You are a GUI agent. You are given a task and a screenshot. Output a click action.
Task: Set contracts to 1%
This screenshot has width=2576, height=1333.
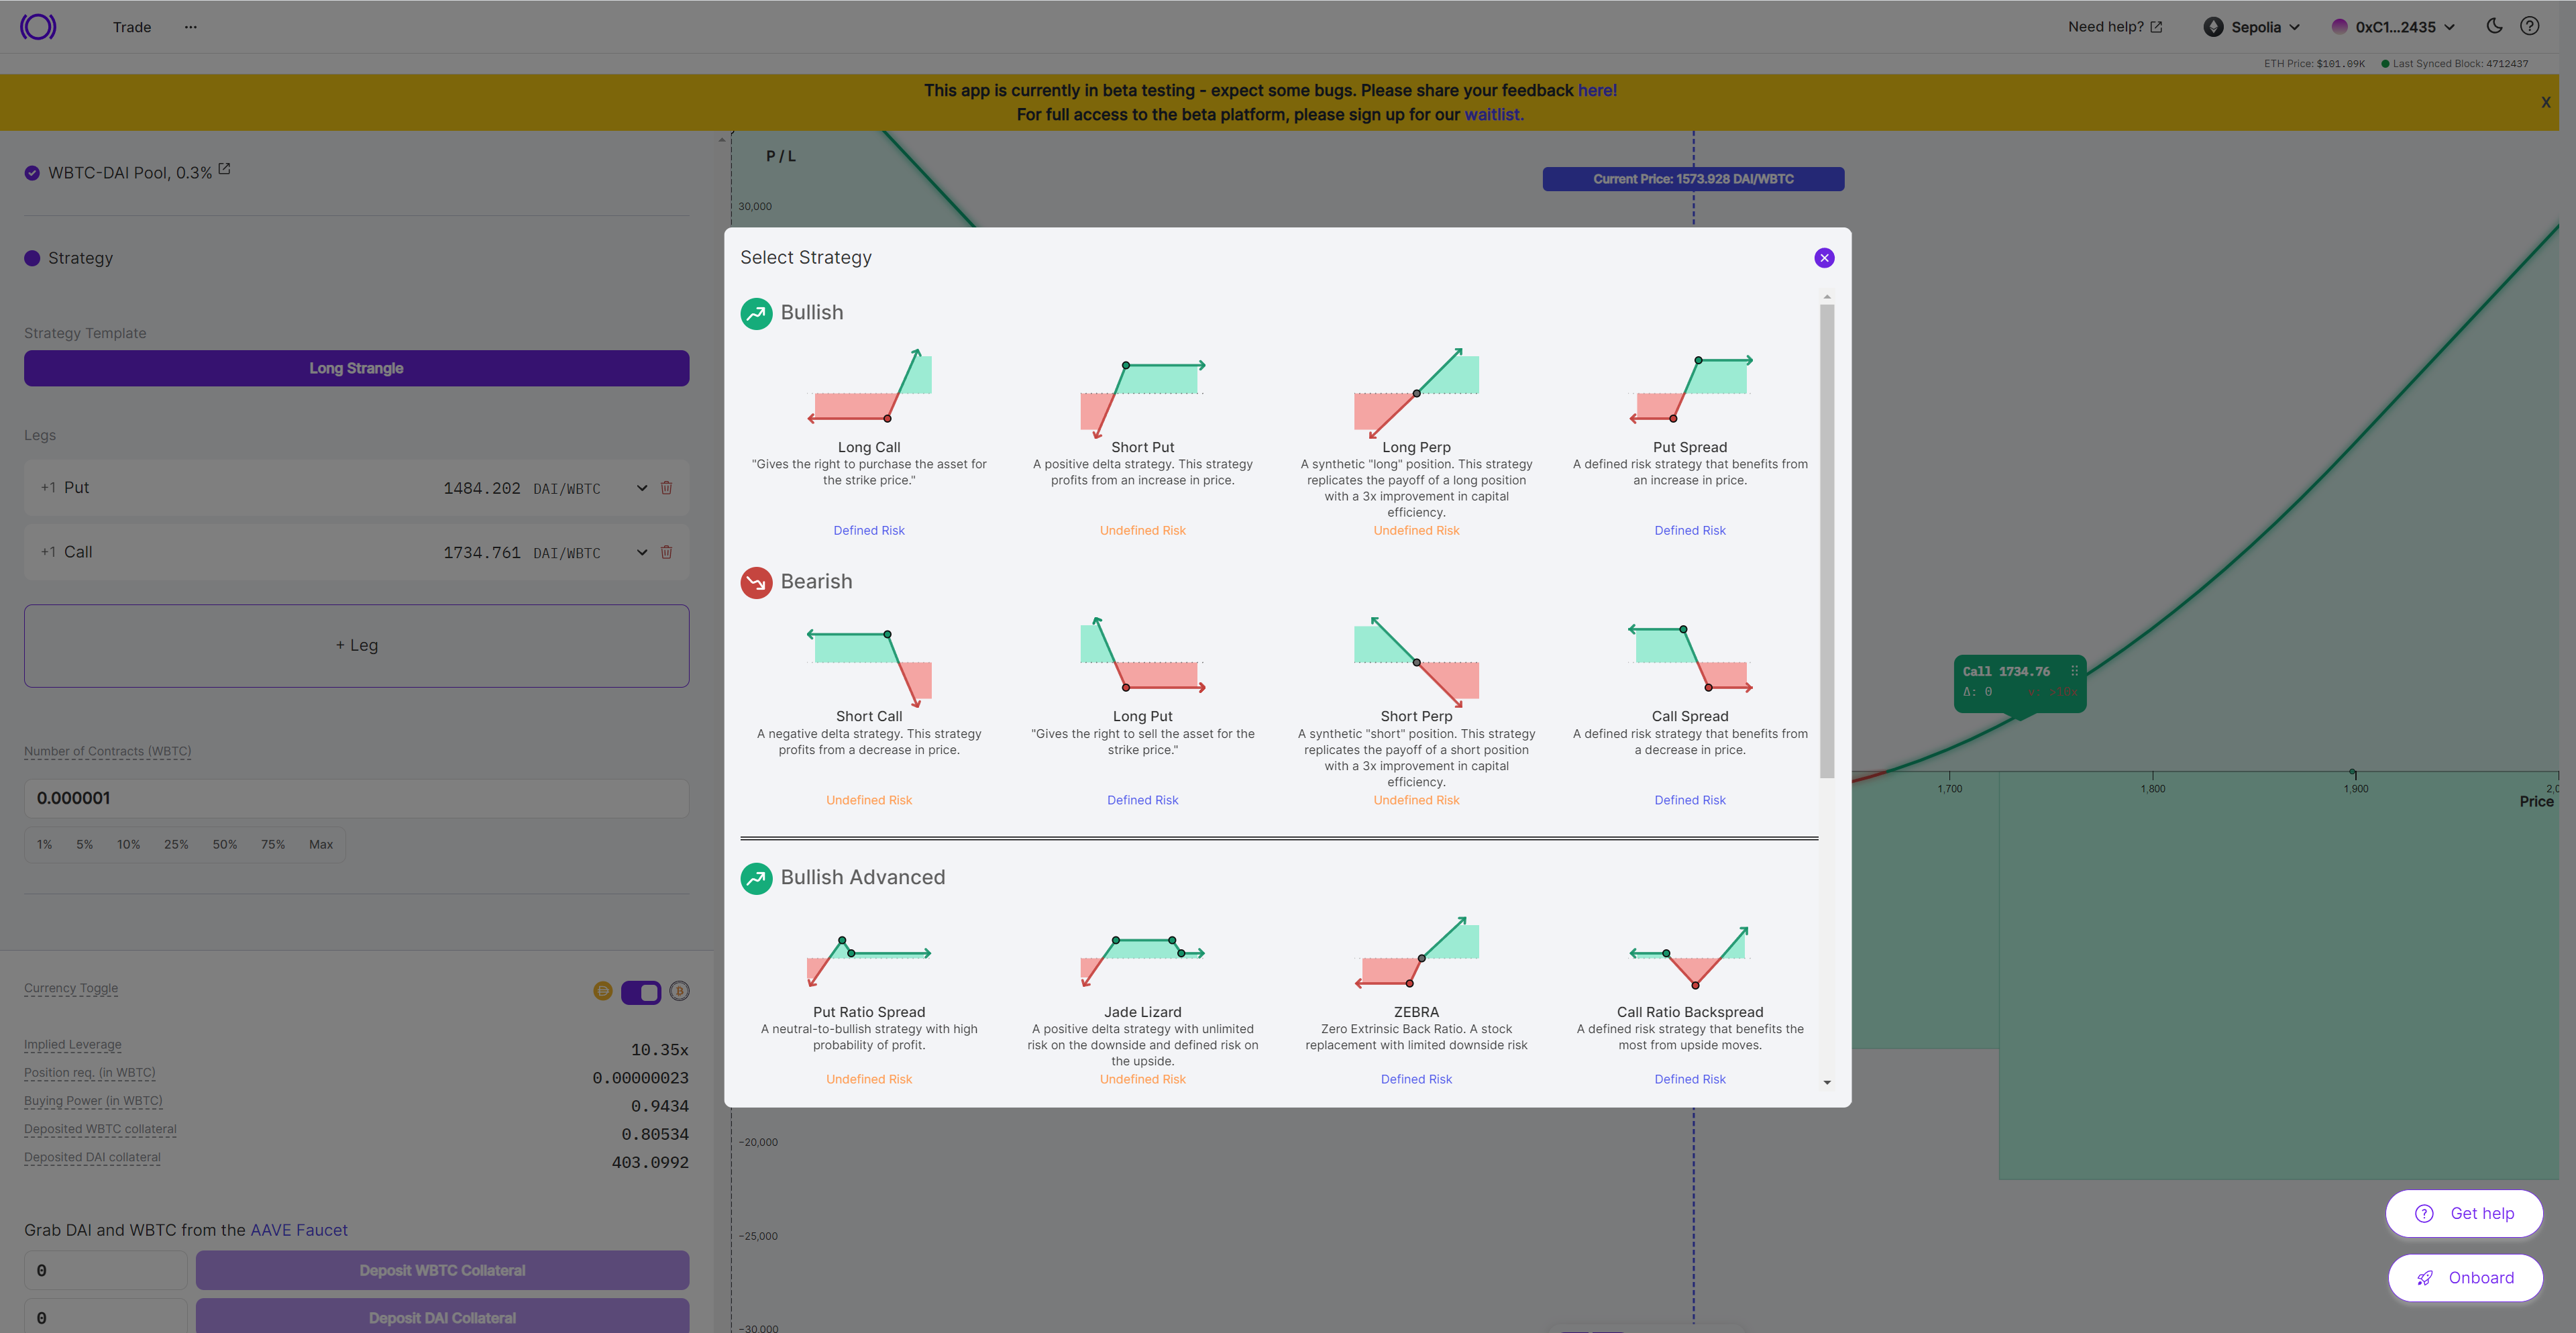(45, 844)
